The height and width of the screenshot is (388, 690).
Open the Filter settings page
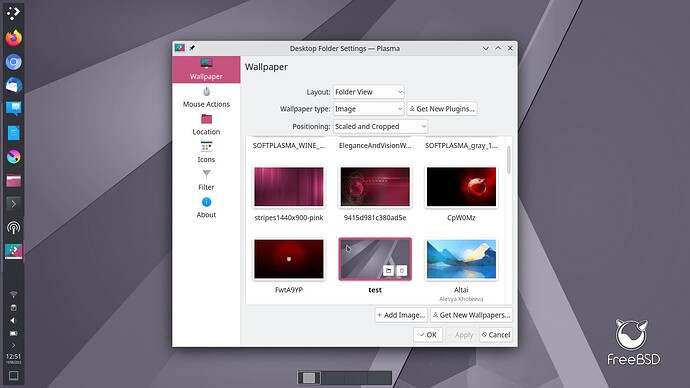[x=206, y=180]
